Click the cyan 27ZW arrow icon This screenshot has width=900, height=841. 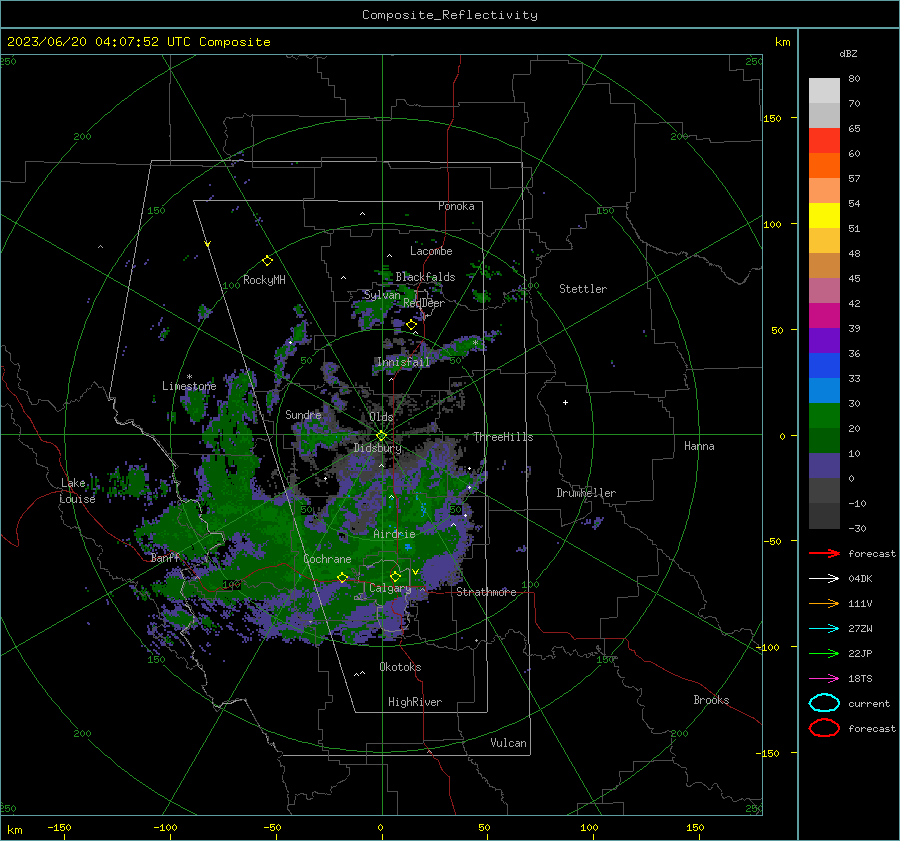click(824, 629)
